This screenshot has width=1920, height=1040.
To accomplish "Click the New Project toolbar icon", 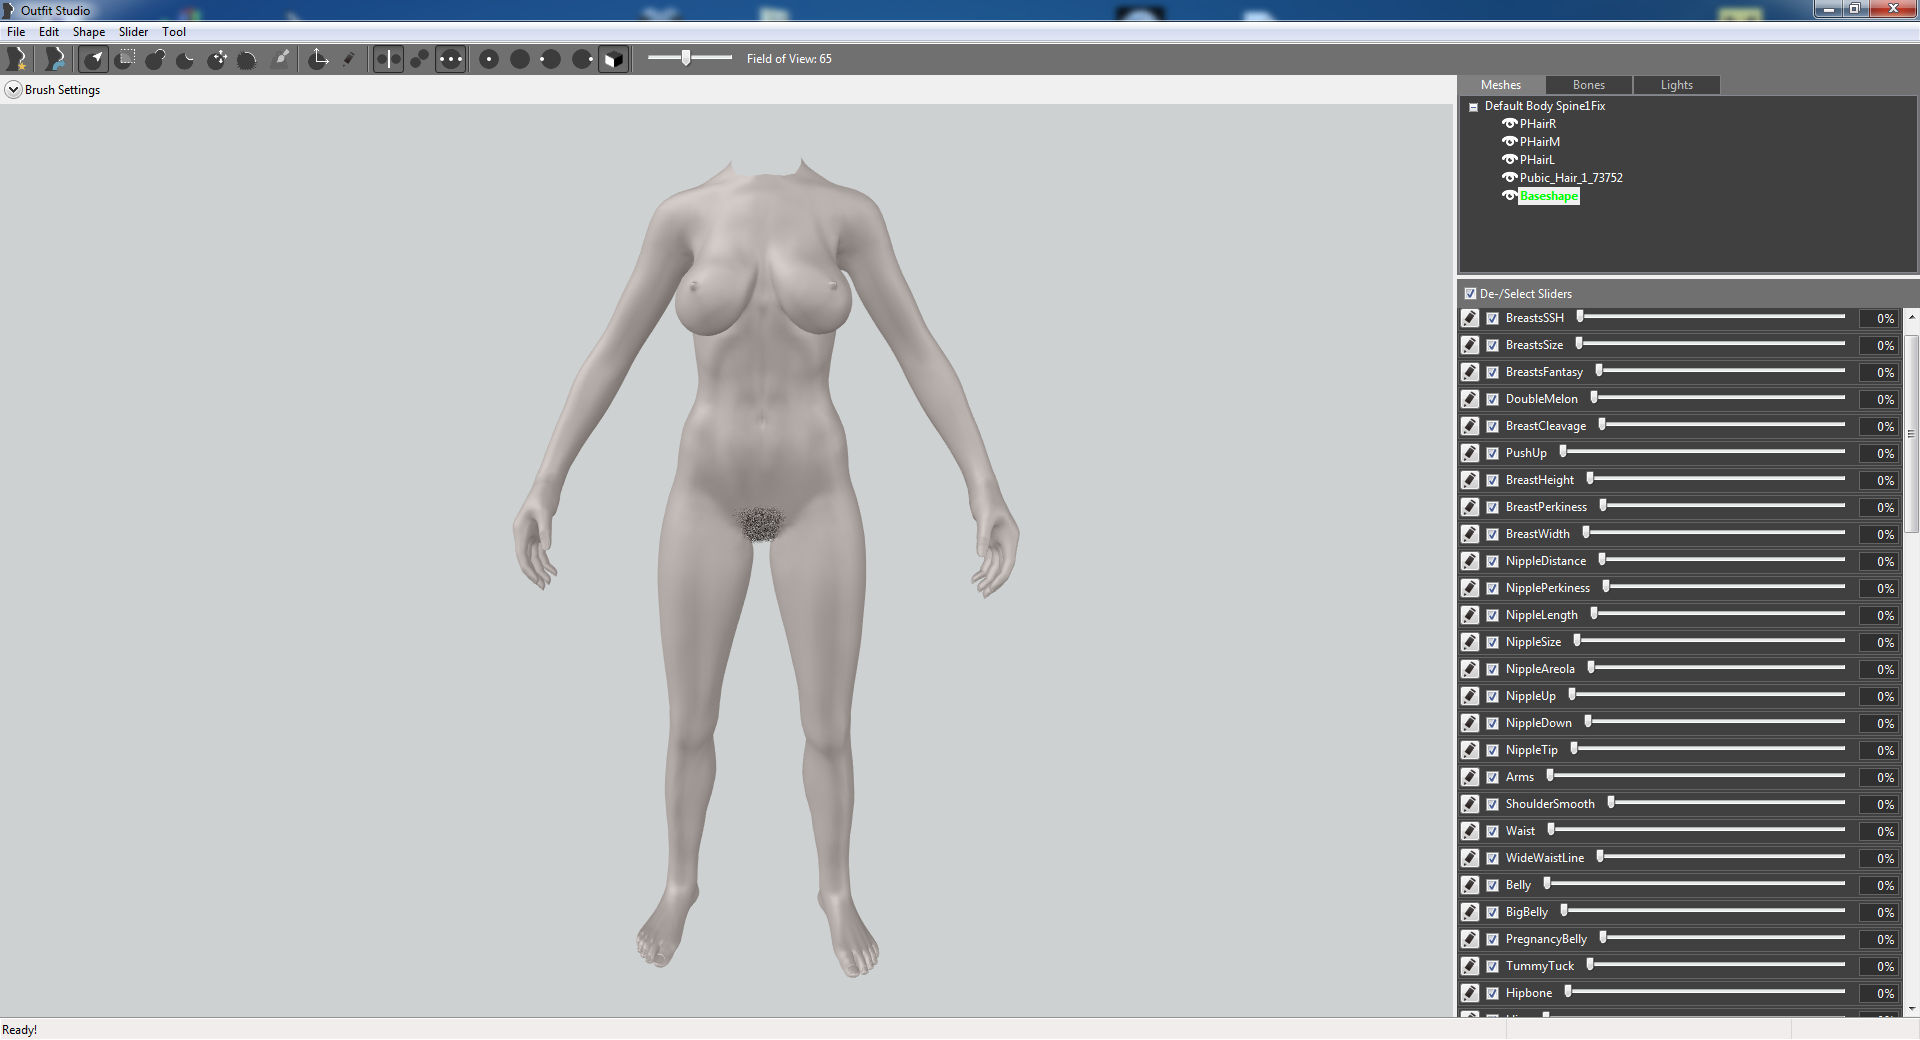I will tap(17, 59).
